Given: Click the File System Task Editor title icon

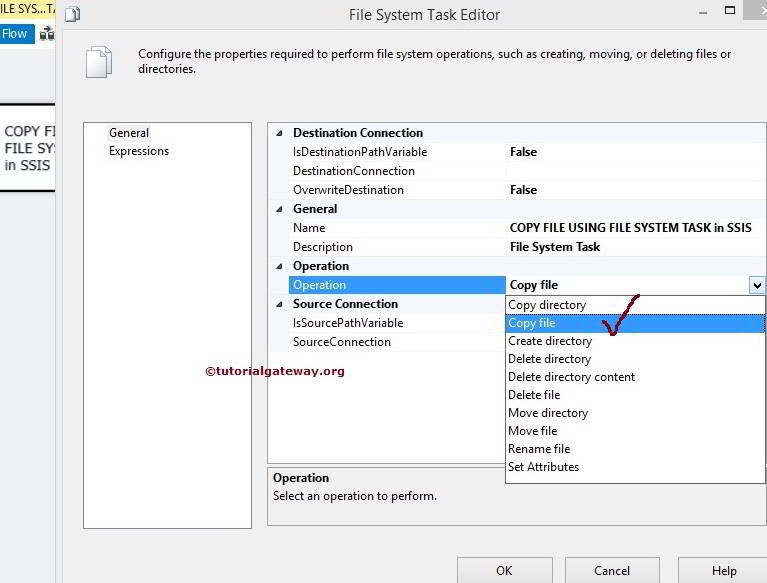Looking at the screenshot, I should [72, 15].
